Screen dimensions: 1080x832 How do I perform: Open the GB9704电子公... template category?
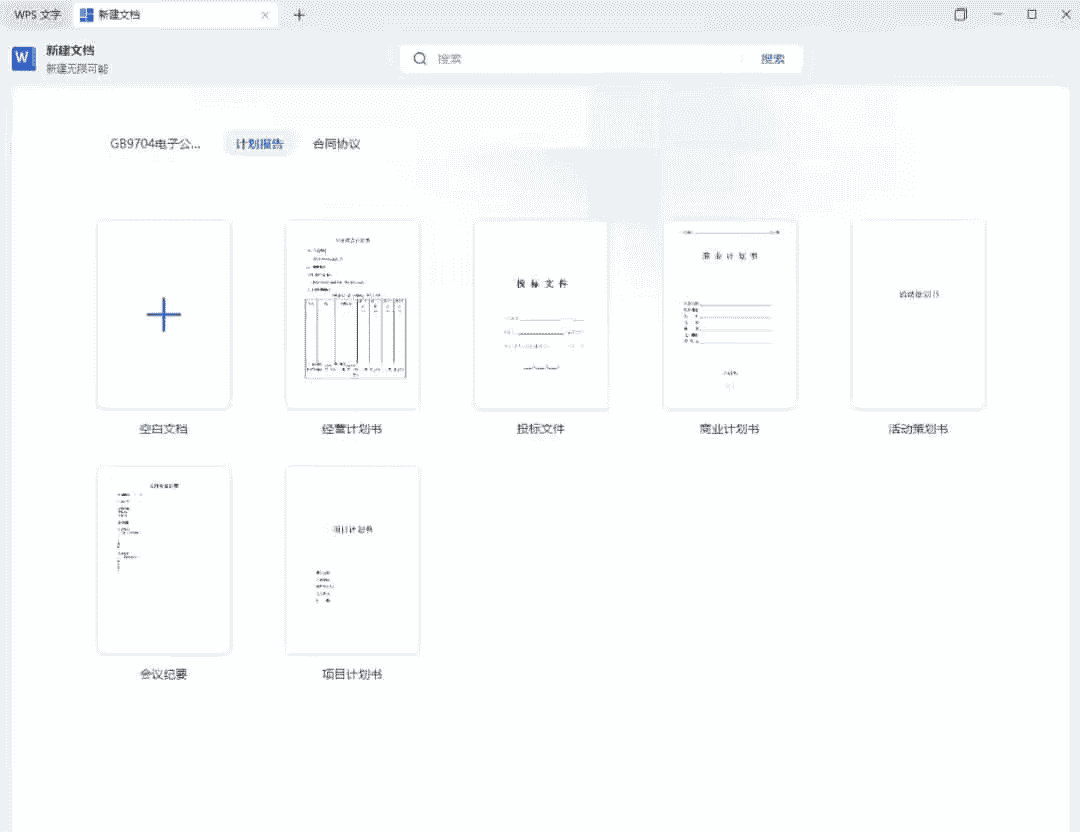click(155, 144)
